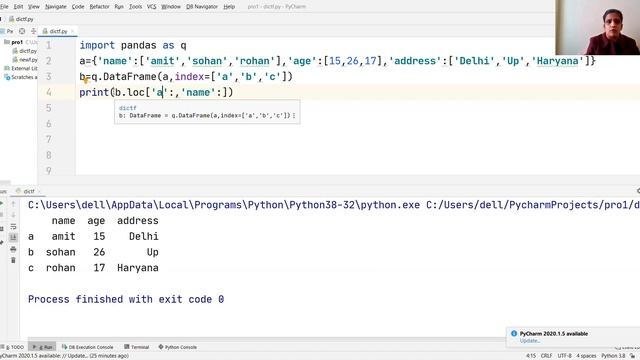640x360 pixels.
Task: Click line number 1 in the gutter
Action: point(49,45)
